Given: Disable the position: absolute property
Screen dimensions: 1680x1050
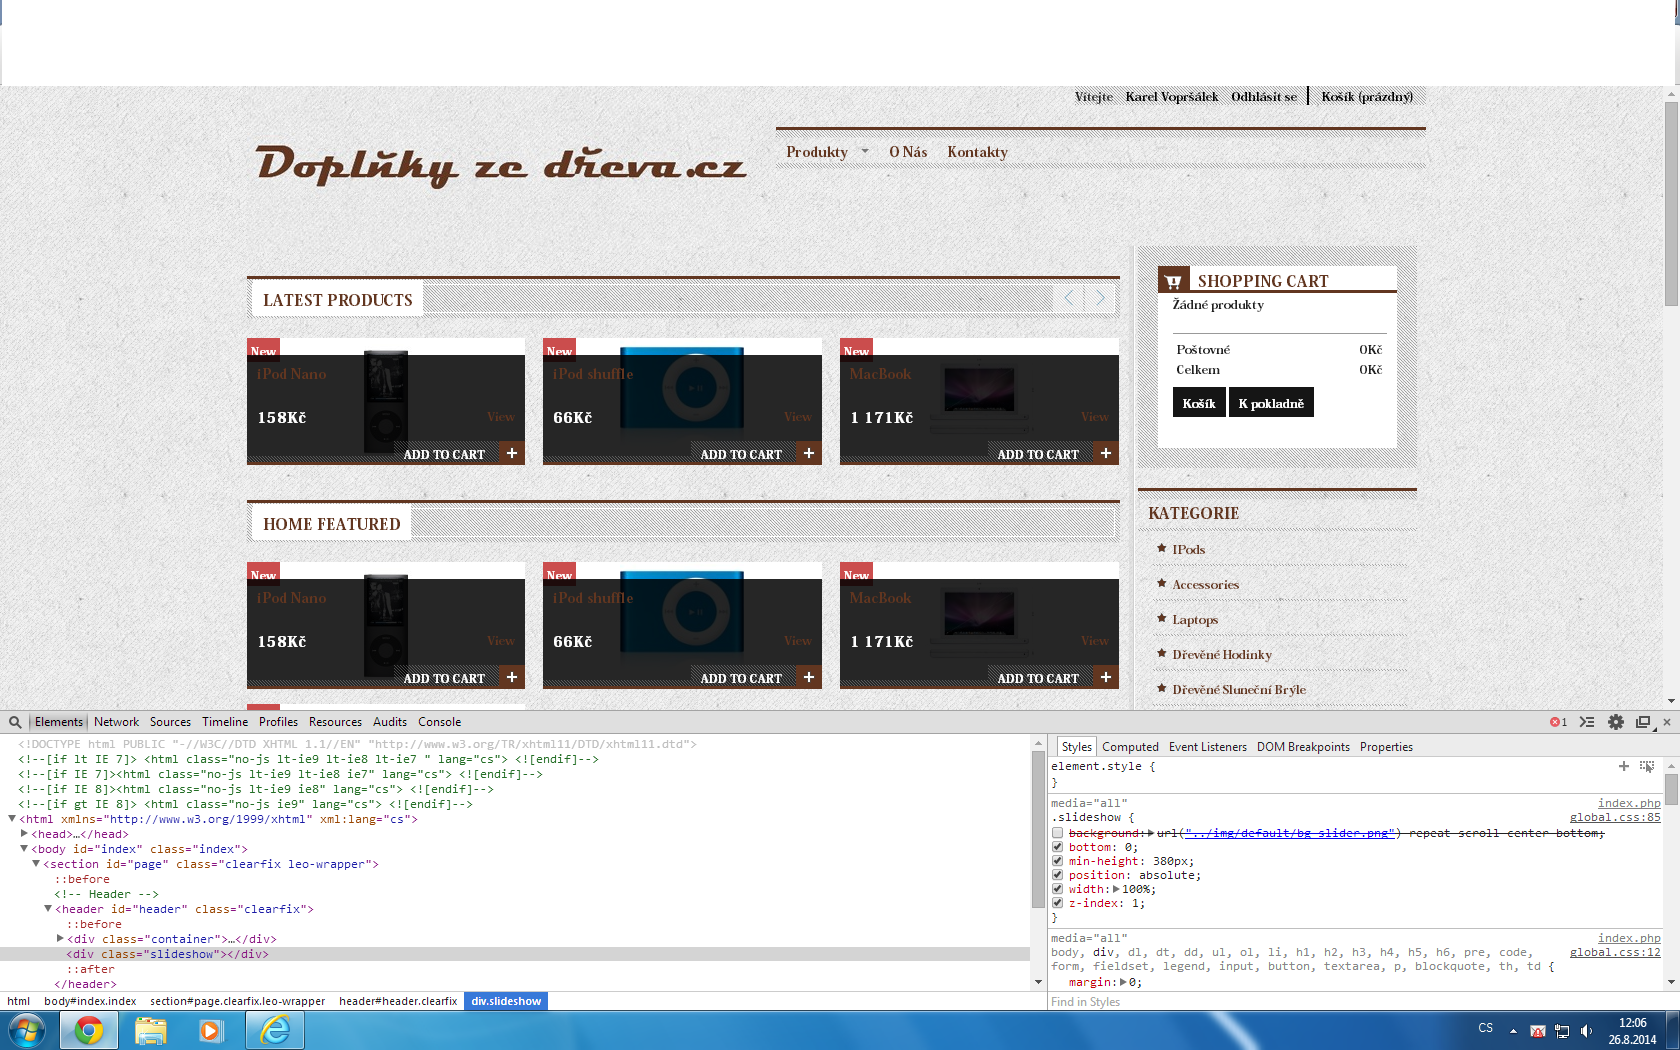Looking at the screenshot, I should [x=1057, y=875].
